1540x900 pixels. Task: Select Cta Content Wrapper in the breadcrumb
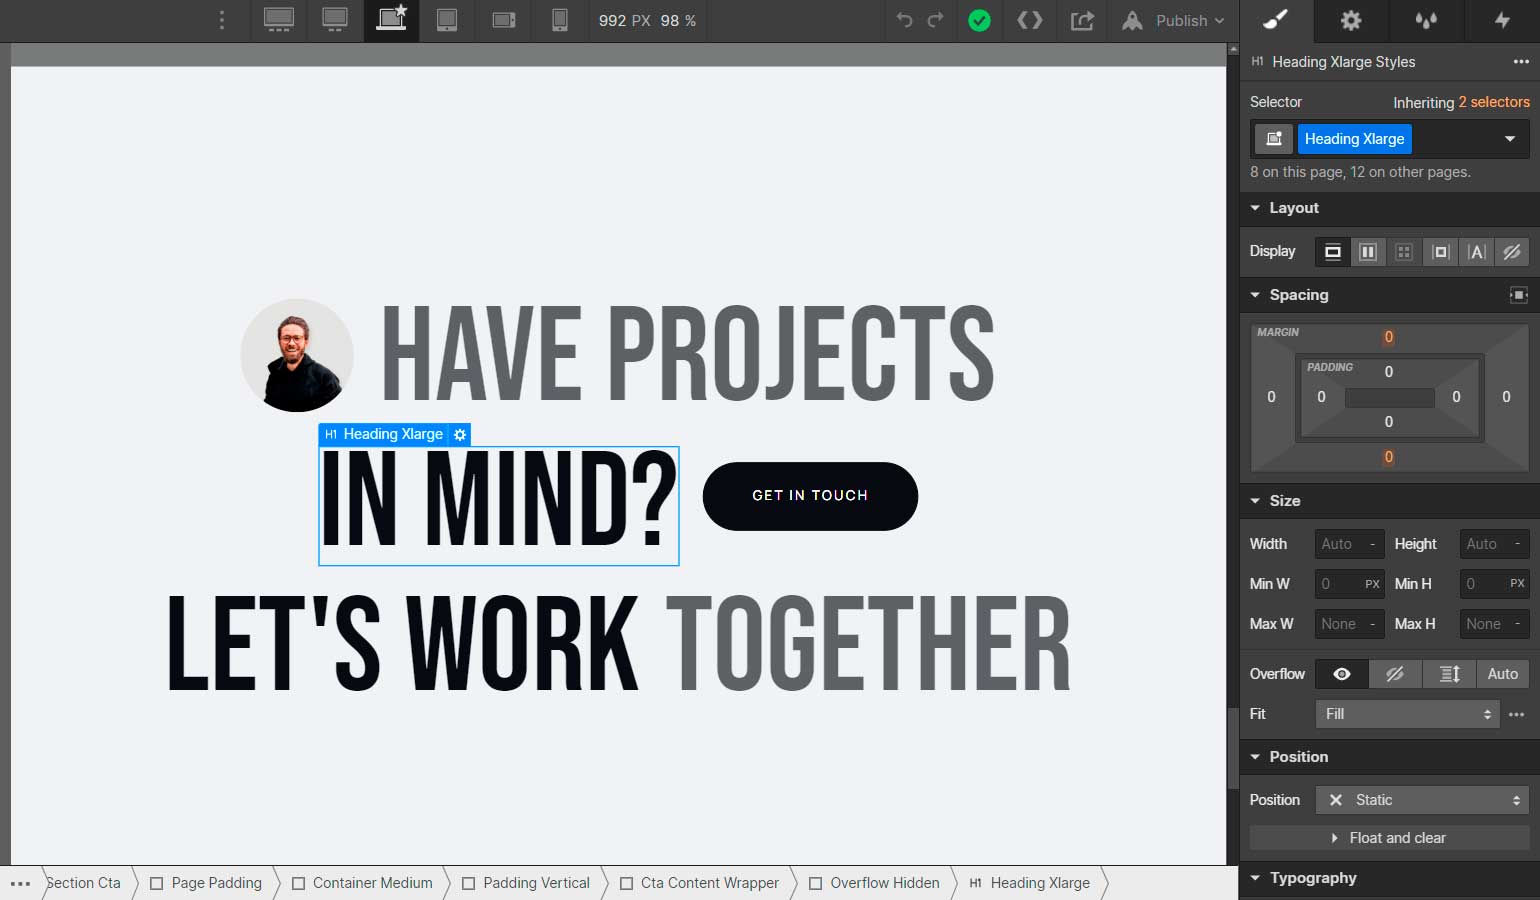tap(709, 883)
